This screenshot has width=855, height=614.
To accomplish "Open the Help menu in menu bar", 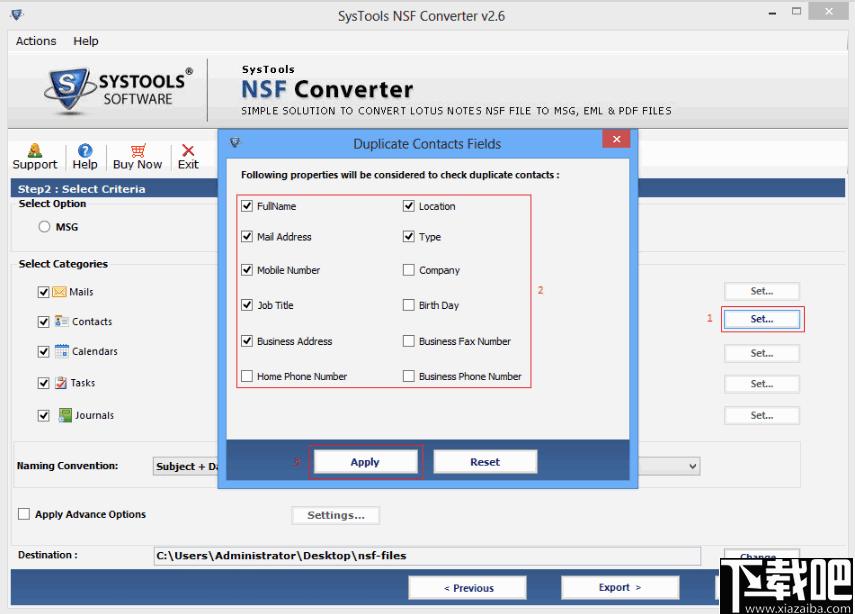I will click(x=86, y=41).
